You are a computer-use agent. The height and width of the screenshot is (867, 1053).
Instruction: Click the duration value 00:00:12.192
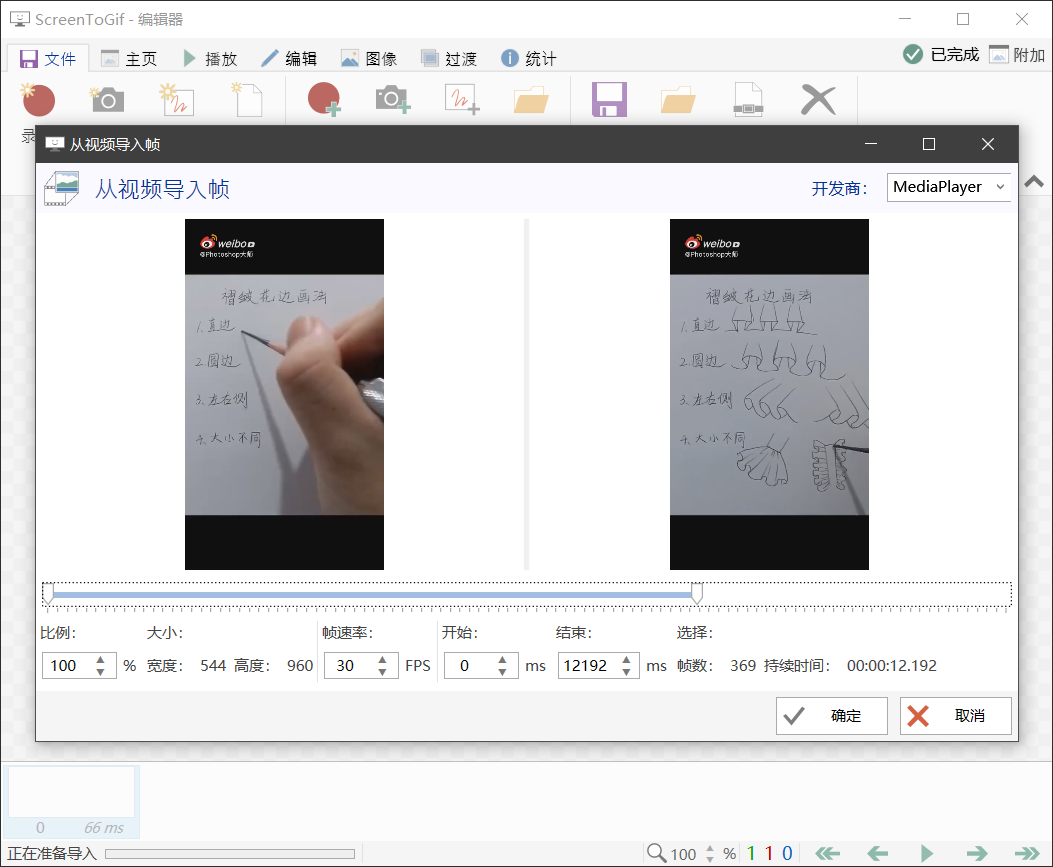tap(892, 666)
